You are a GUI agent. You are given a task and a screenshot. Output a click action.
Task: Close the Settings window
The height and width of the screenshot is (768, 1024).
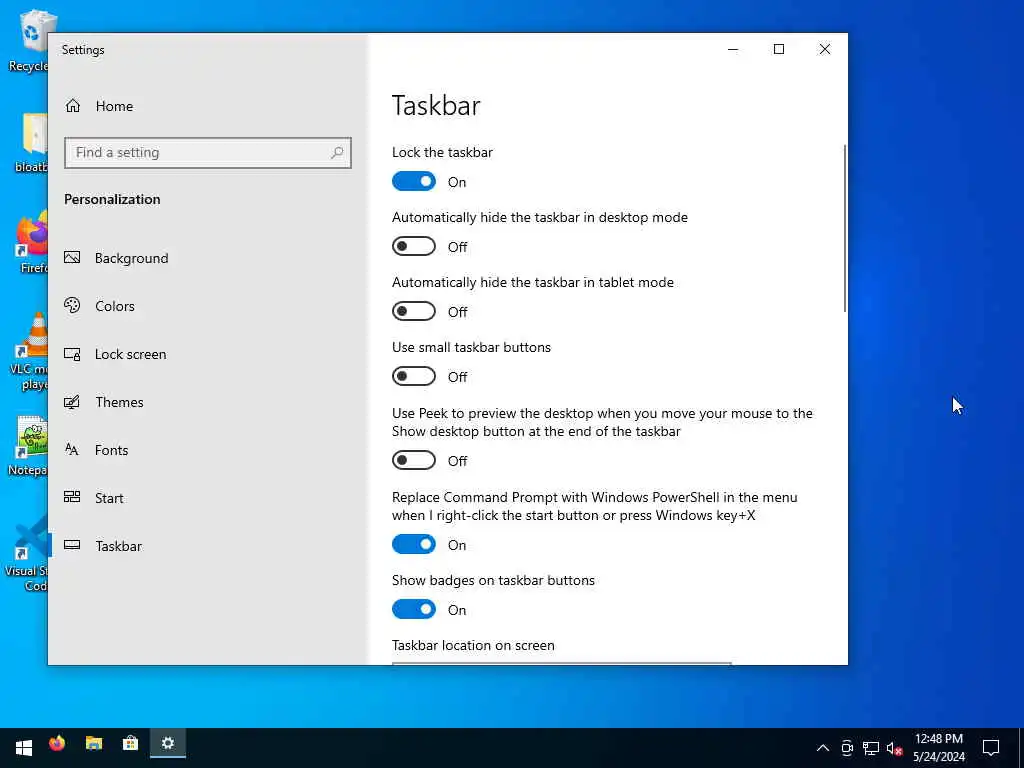pyautogui.click(x=825, y=50)
